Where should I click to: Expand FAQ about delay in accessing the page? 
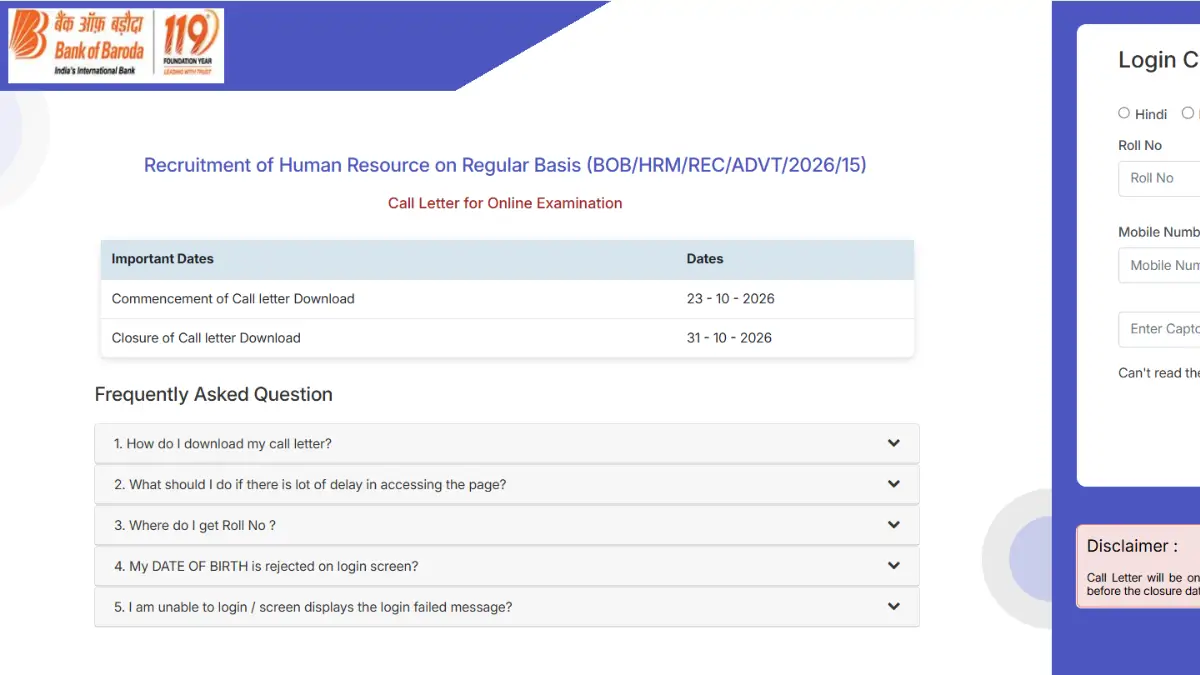click(x=507, y=484)
